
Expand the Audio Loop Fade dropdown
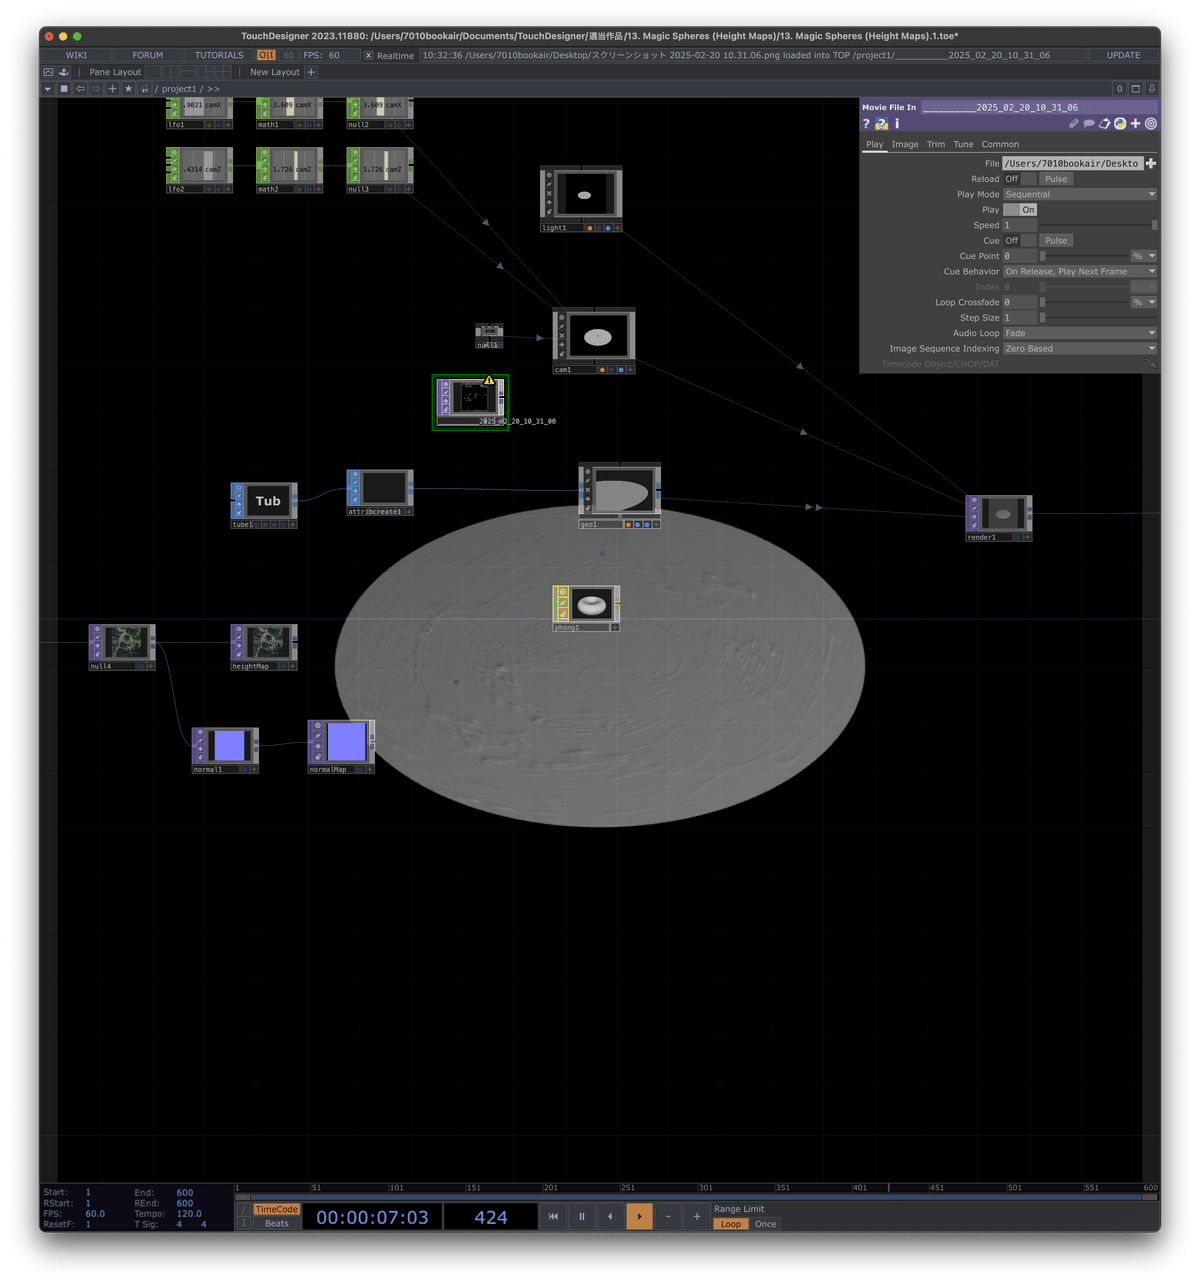[1079, 332]
